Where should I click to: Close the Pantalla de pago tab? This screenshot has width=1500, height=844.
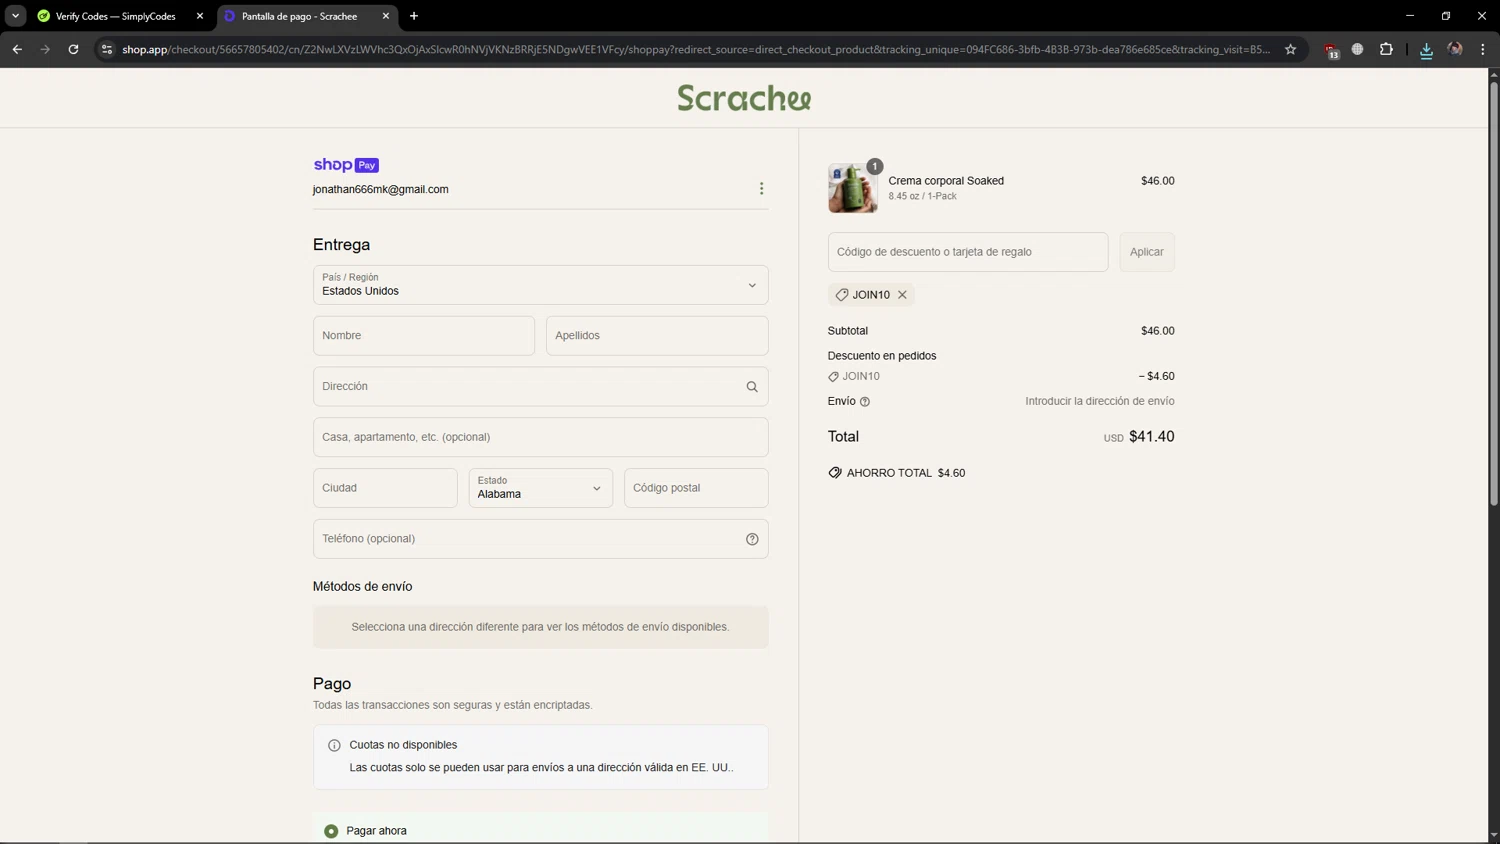[386, 16]
